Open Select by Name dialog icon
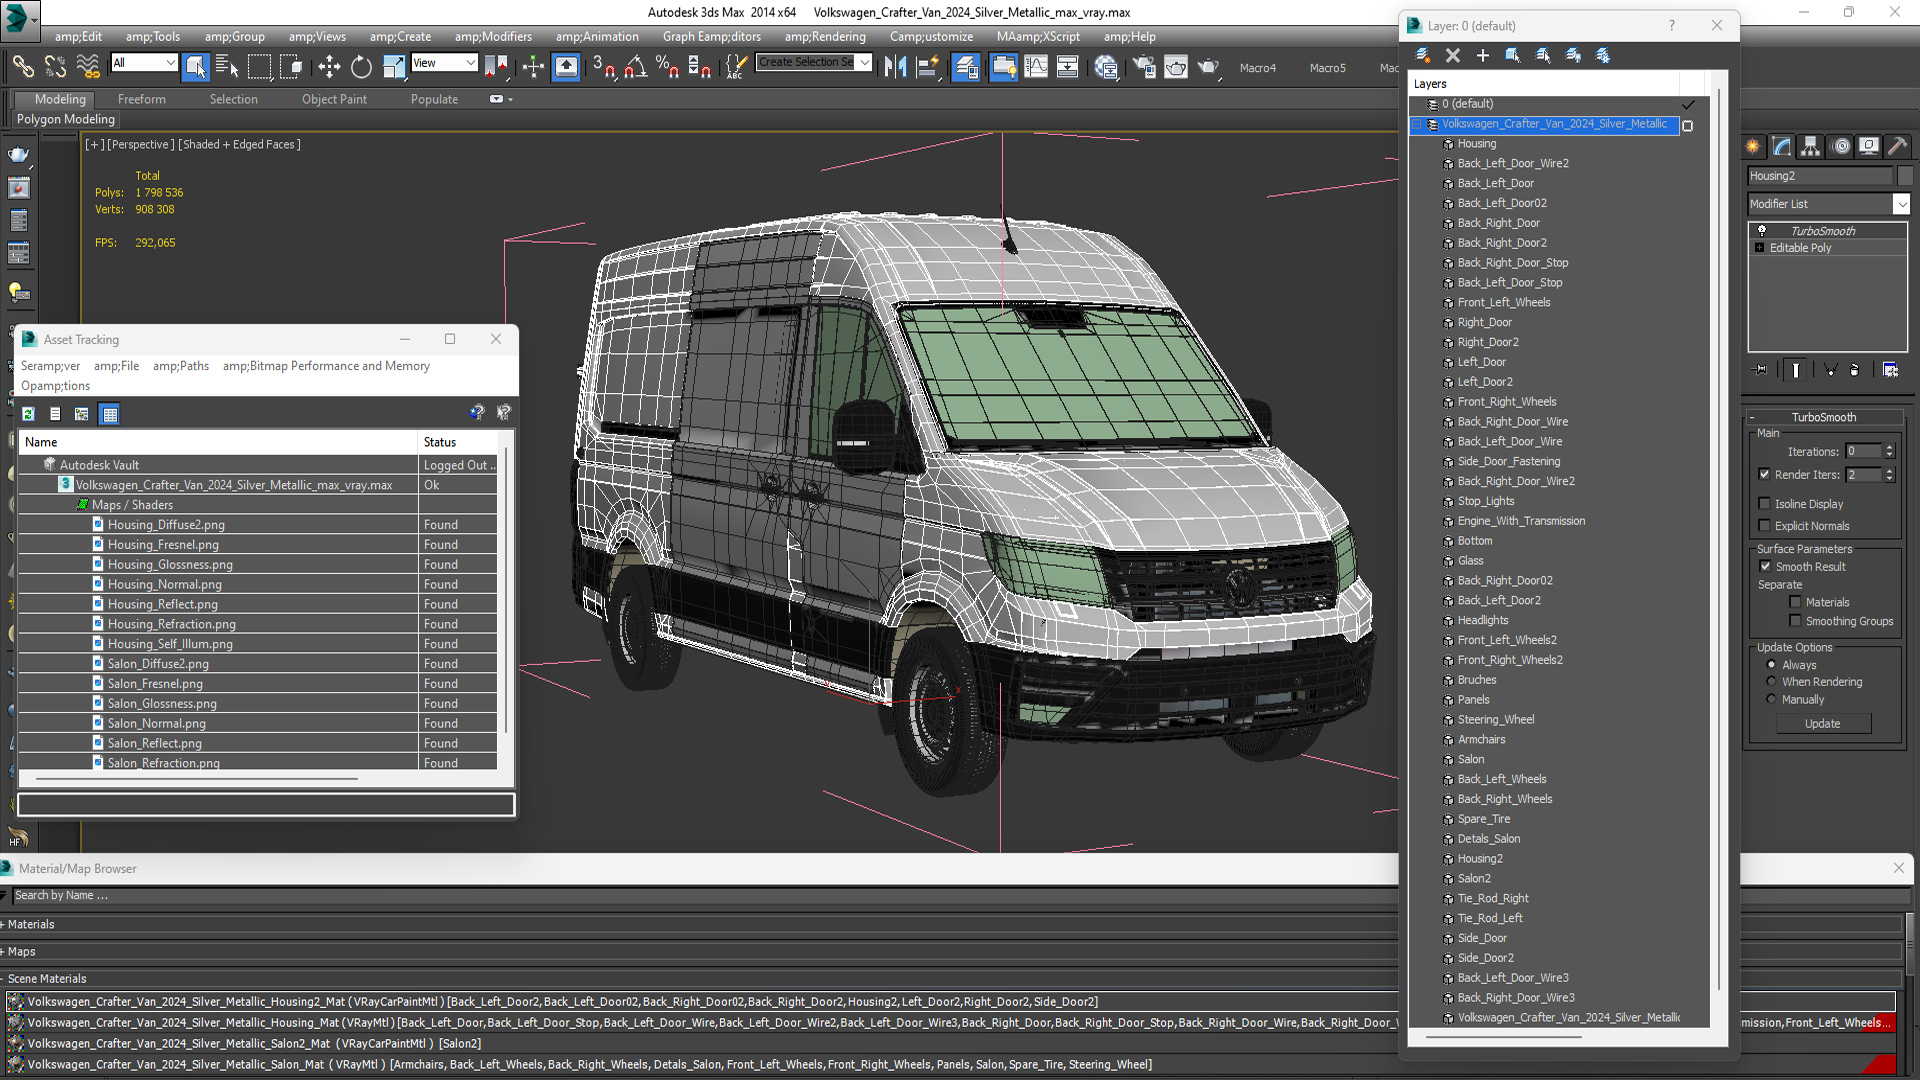The image size is (1920, 1080). point(227,67)
